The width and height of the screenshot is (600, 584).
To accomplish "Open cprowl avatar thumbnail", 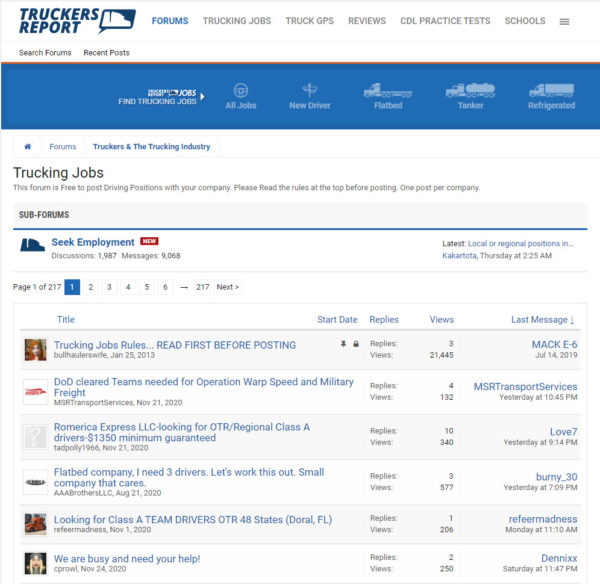I will click(36, 563).
